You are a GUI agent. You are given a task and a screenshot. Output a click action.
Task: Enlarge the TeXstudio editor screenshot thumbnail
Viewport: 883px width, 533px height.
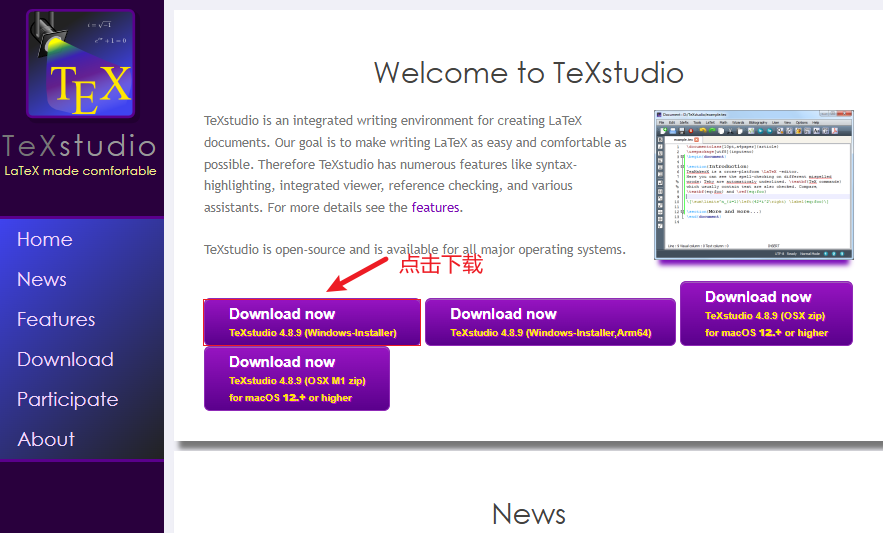pyautogui.click(x=753, y=185)
